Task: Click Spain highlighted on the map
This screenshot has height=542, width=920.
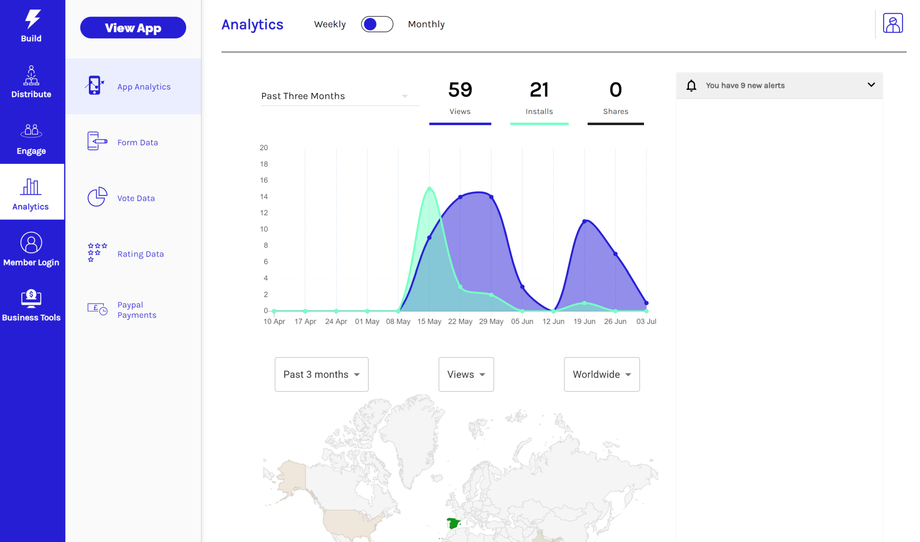Action: coord(452,523)
